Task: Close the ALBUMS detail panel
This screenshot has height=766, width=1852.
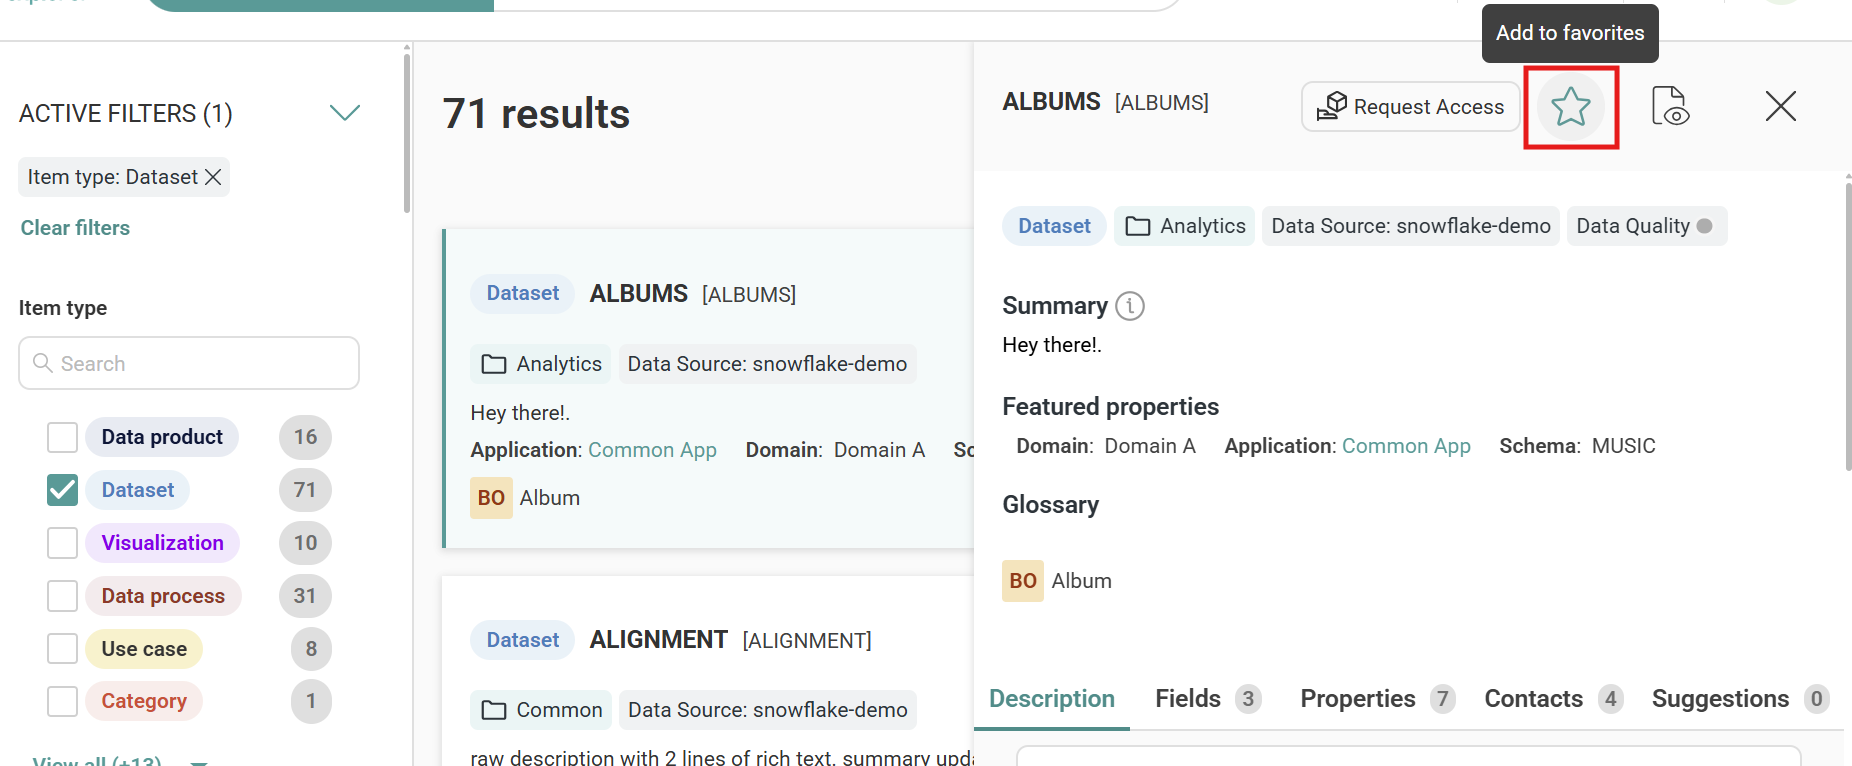Action: (x=1780, y=106)
